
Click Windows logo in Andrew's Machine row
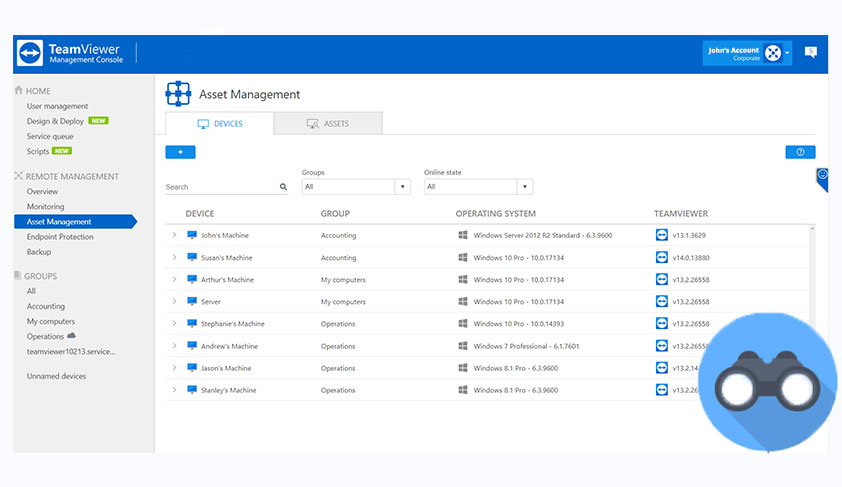[x=463, y=346]
